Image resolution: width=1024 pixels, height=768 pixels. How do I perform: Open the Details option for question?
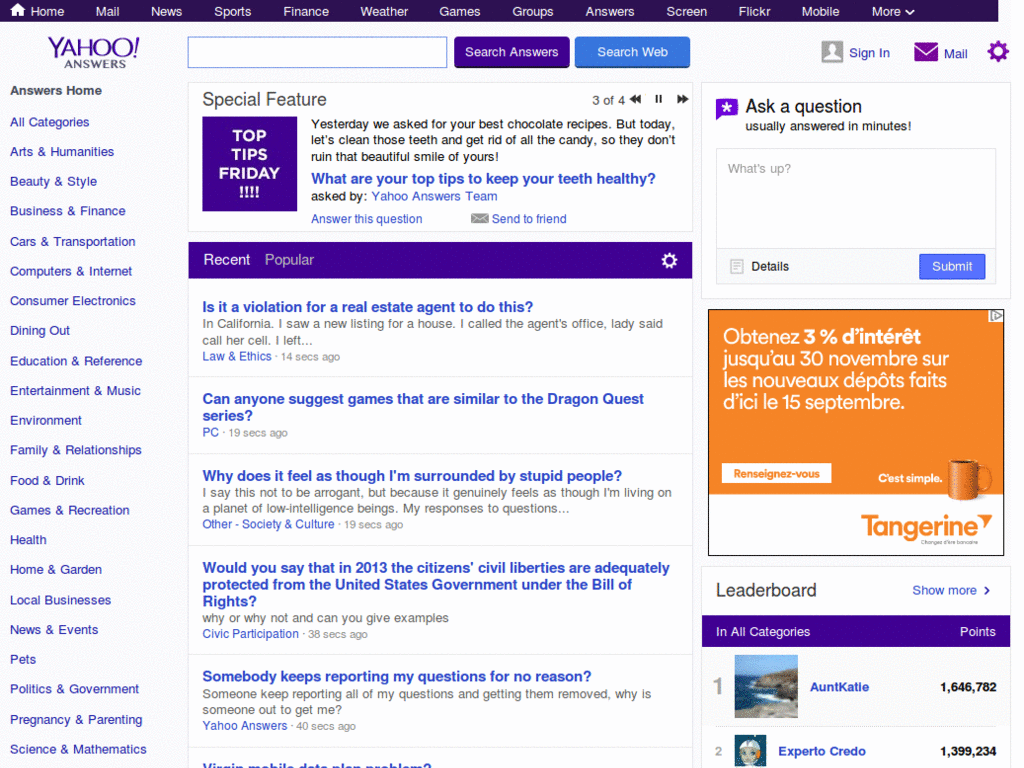point(769,266)
